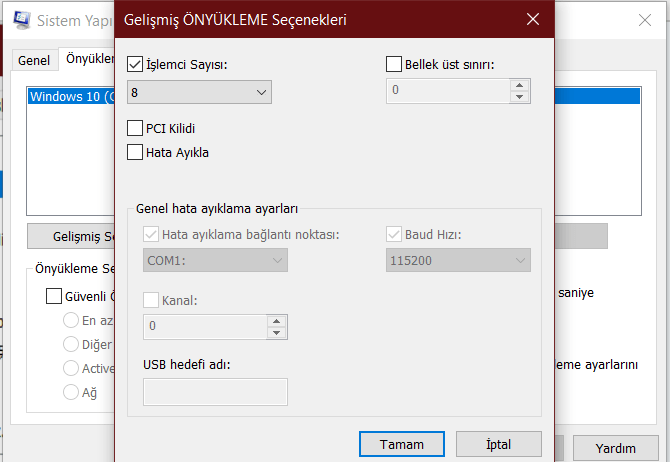Open the Baud Hızı 115200 dropdown
This screenshot has width=670, height=462.
point(458,260)
